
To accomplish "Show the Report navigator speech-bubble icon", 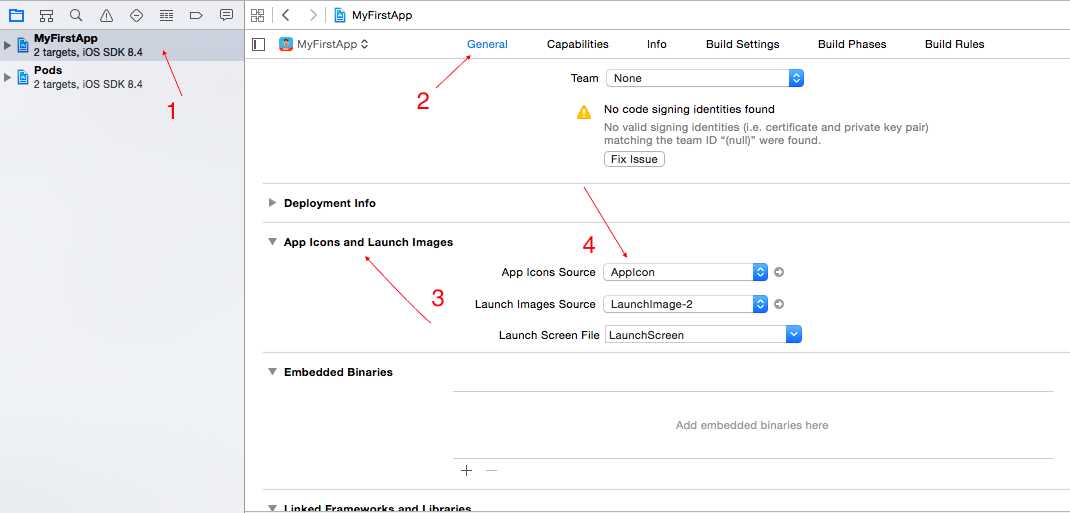I will point(226,15).
